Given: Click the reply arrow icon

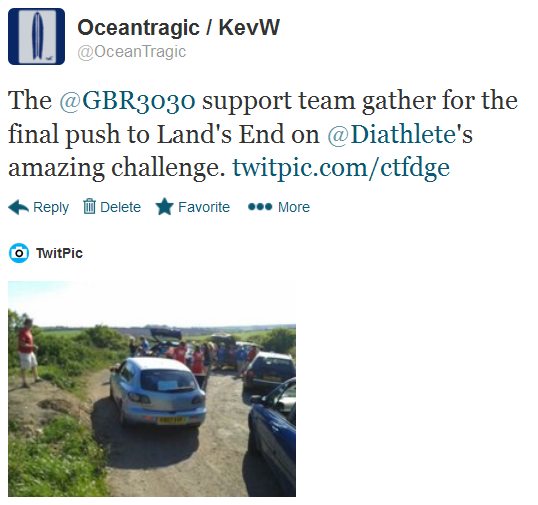Looking at the screenshot, I should click(x=19, y=207).
